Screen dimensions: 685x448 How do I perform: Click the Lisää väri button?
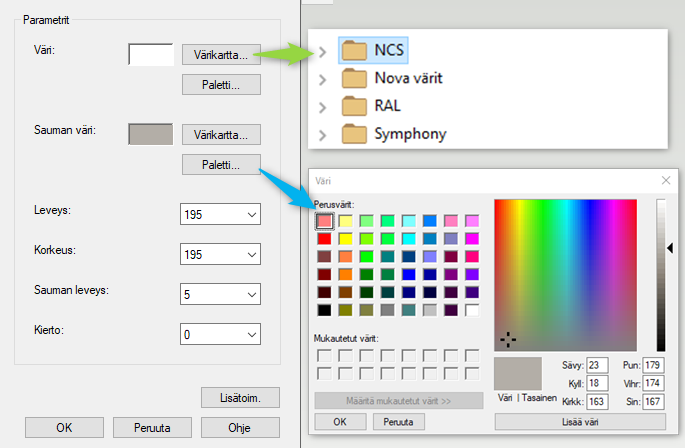coord(580,421)
